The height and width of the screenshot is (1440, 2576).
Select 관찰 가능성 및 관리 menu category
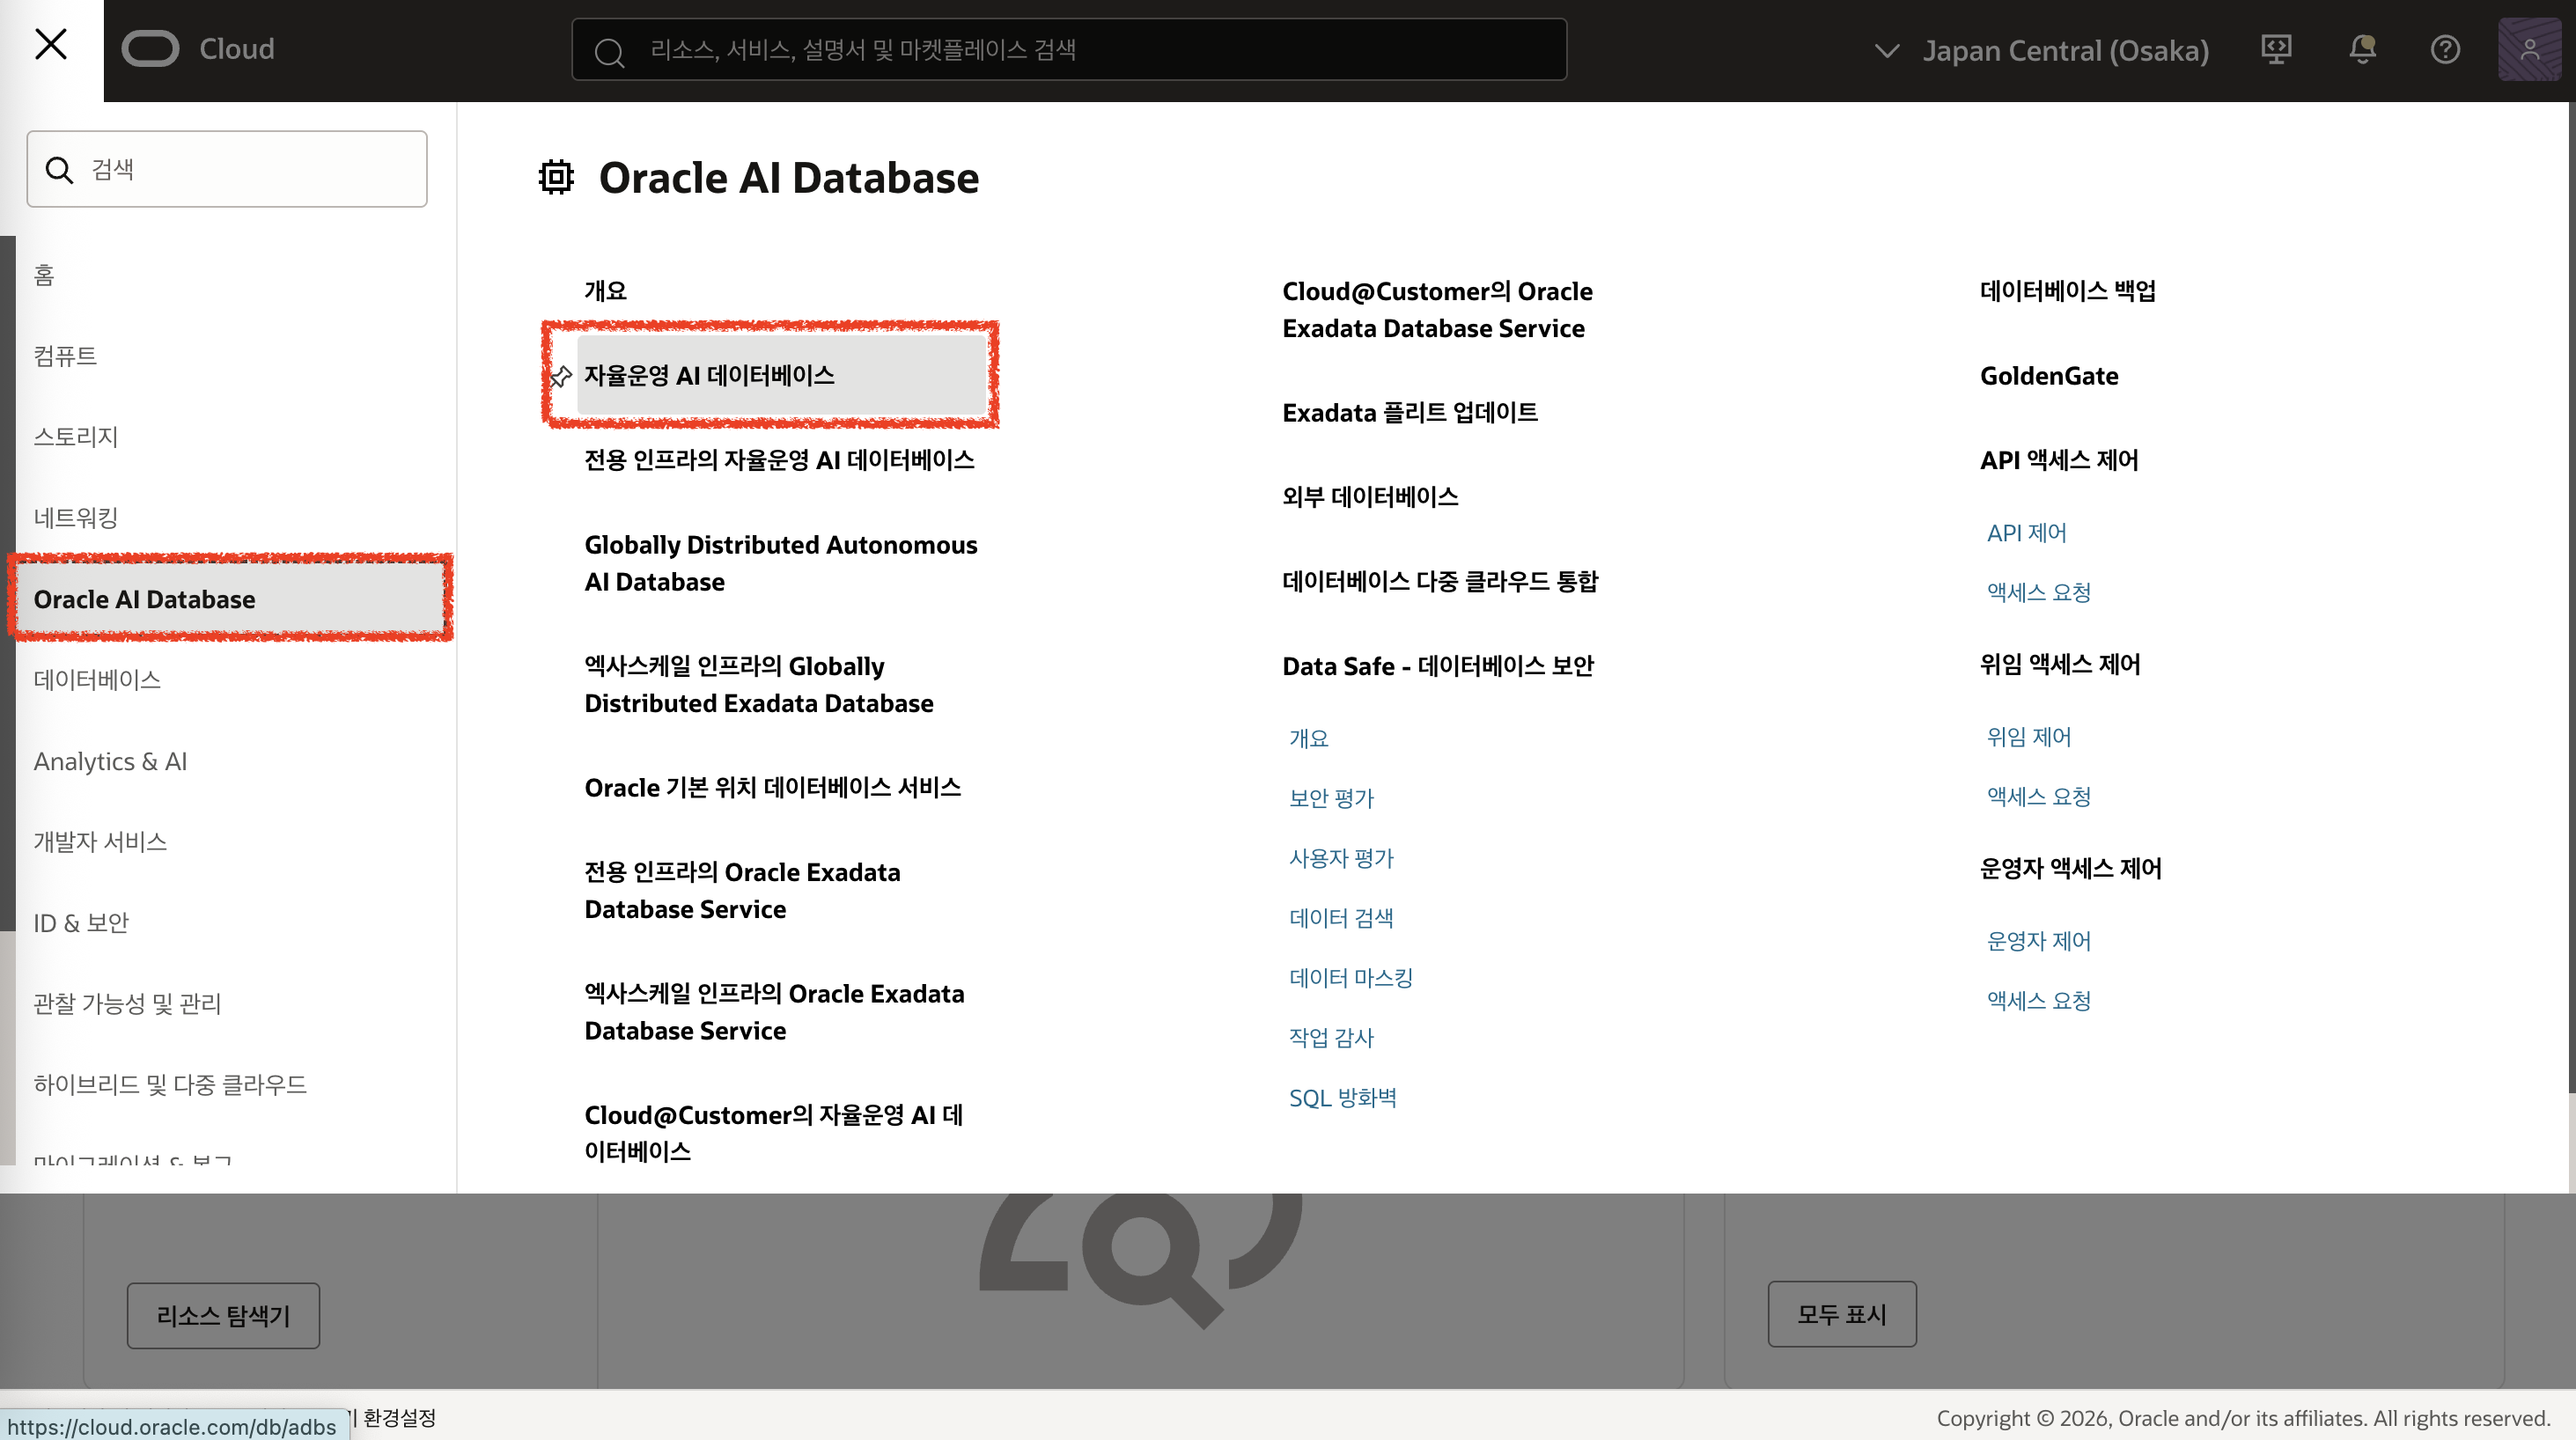pos(127,1004)
